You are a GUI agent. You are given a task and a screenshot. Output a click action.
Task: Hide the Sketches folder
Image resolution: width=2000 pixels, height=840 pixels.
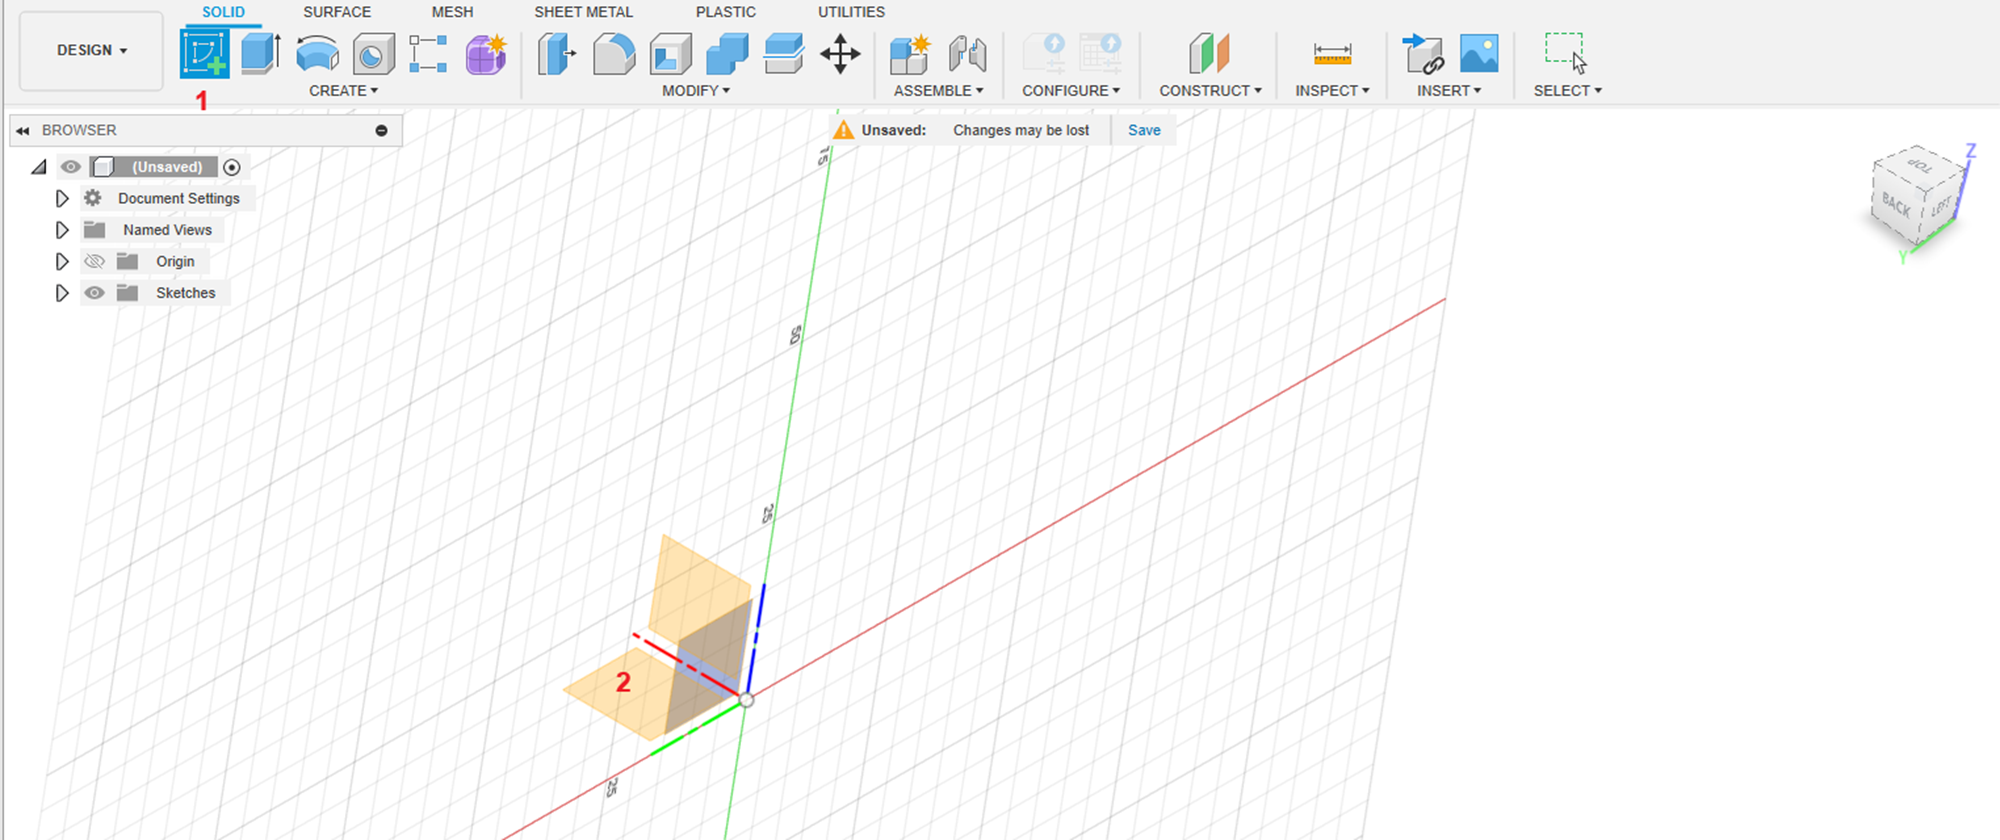[94, 293]
